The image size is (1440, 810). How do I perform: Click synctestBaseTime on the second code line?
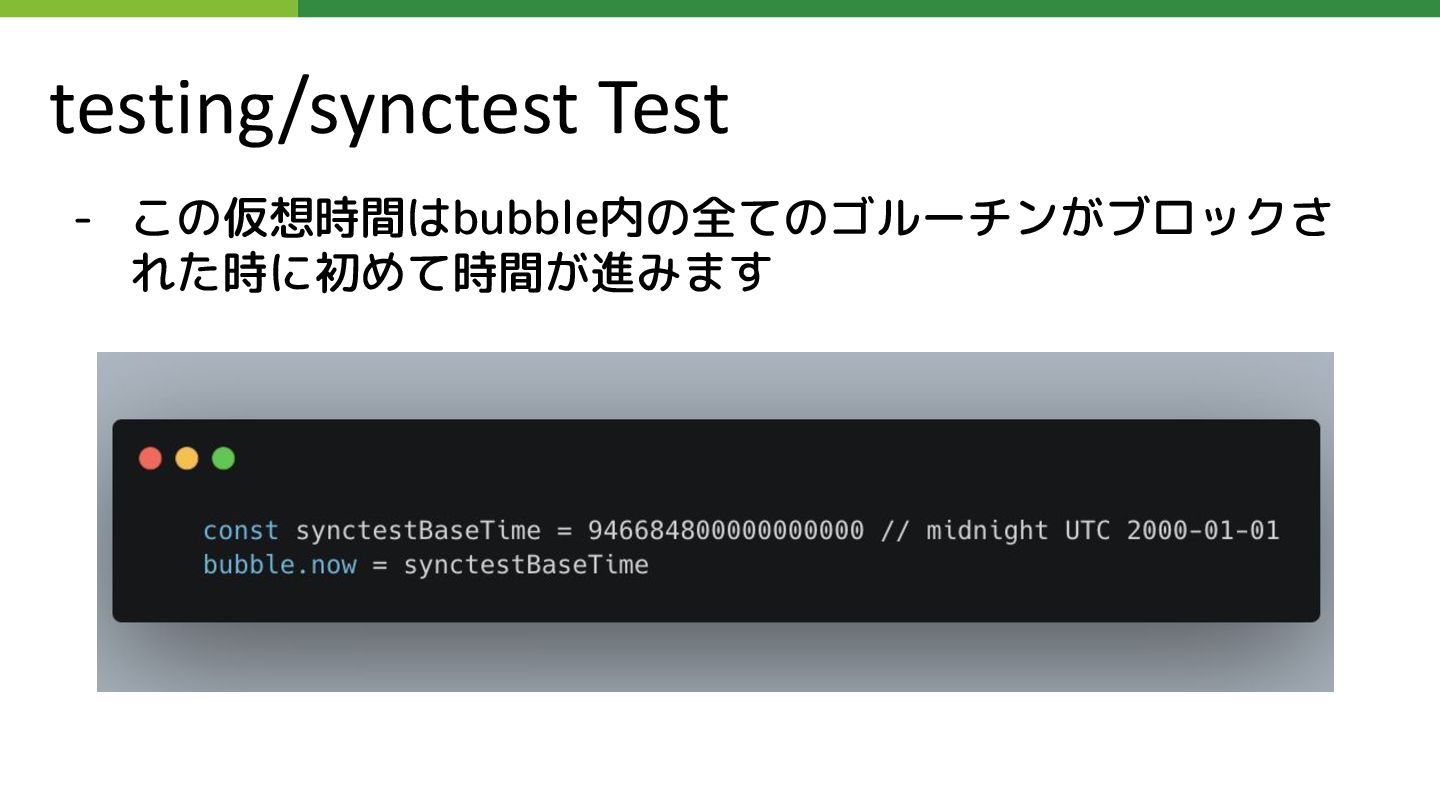point(526,565)
